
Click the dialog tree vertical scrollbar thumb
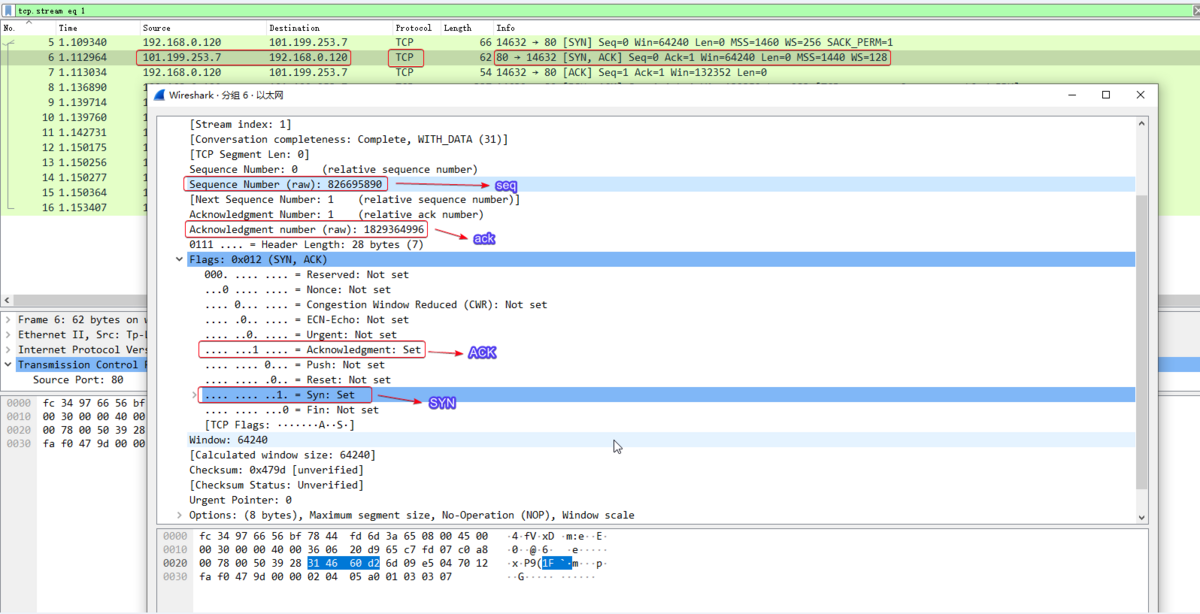point(1142,342)
